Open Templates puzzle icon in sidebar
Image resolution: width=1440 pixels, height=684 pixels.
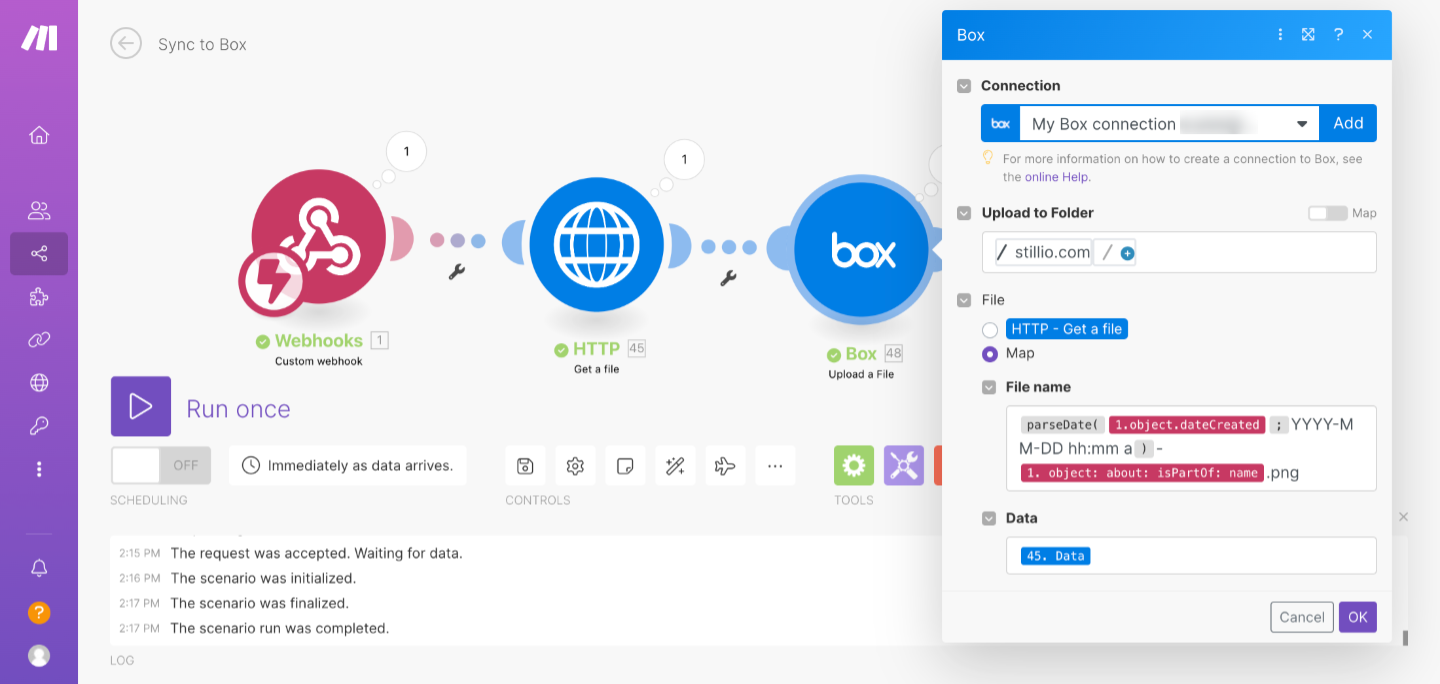click(x=39, y=297)
